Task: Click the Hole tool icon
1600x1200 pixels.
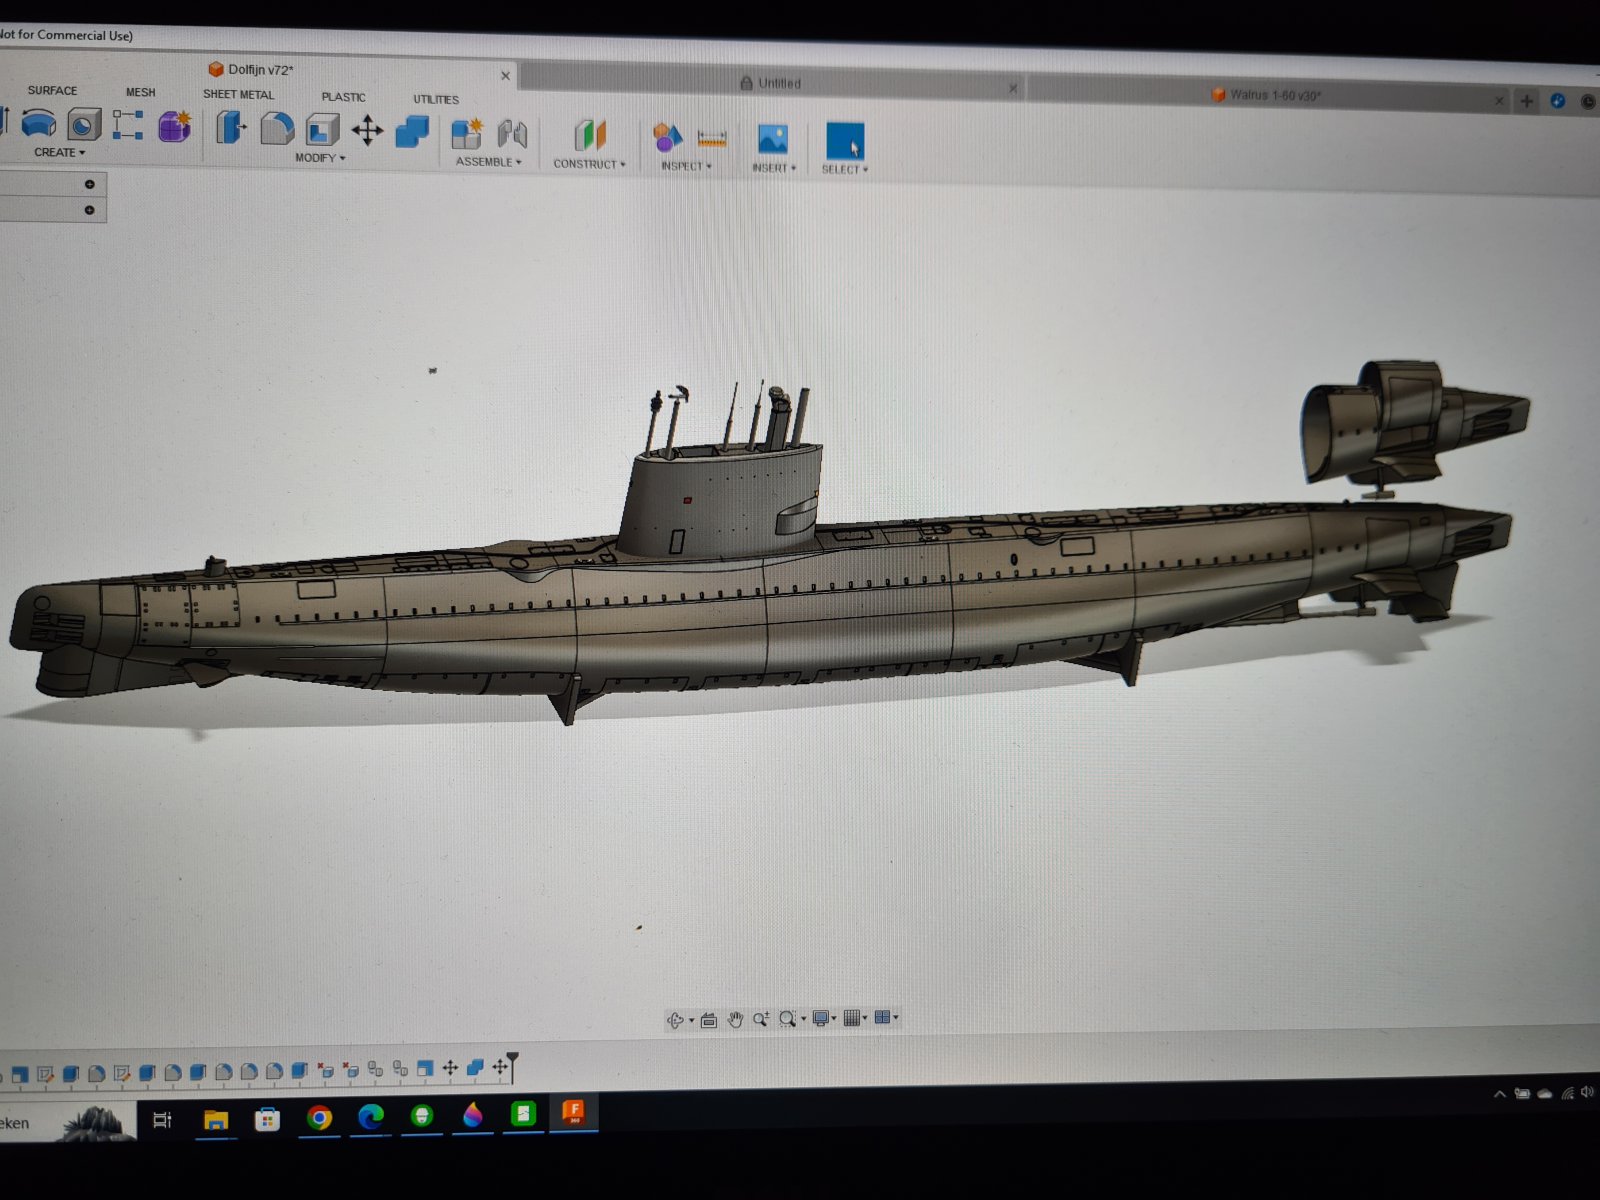Action: point(84,125)
